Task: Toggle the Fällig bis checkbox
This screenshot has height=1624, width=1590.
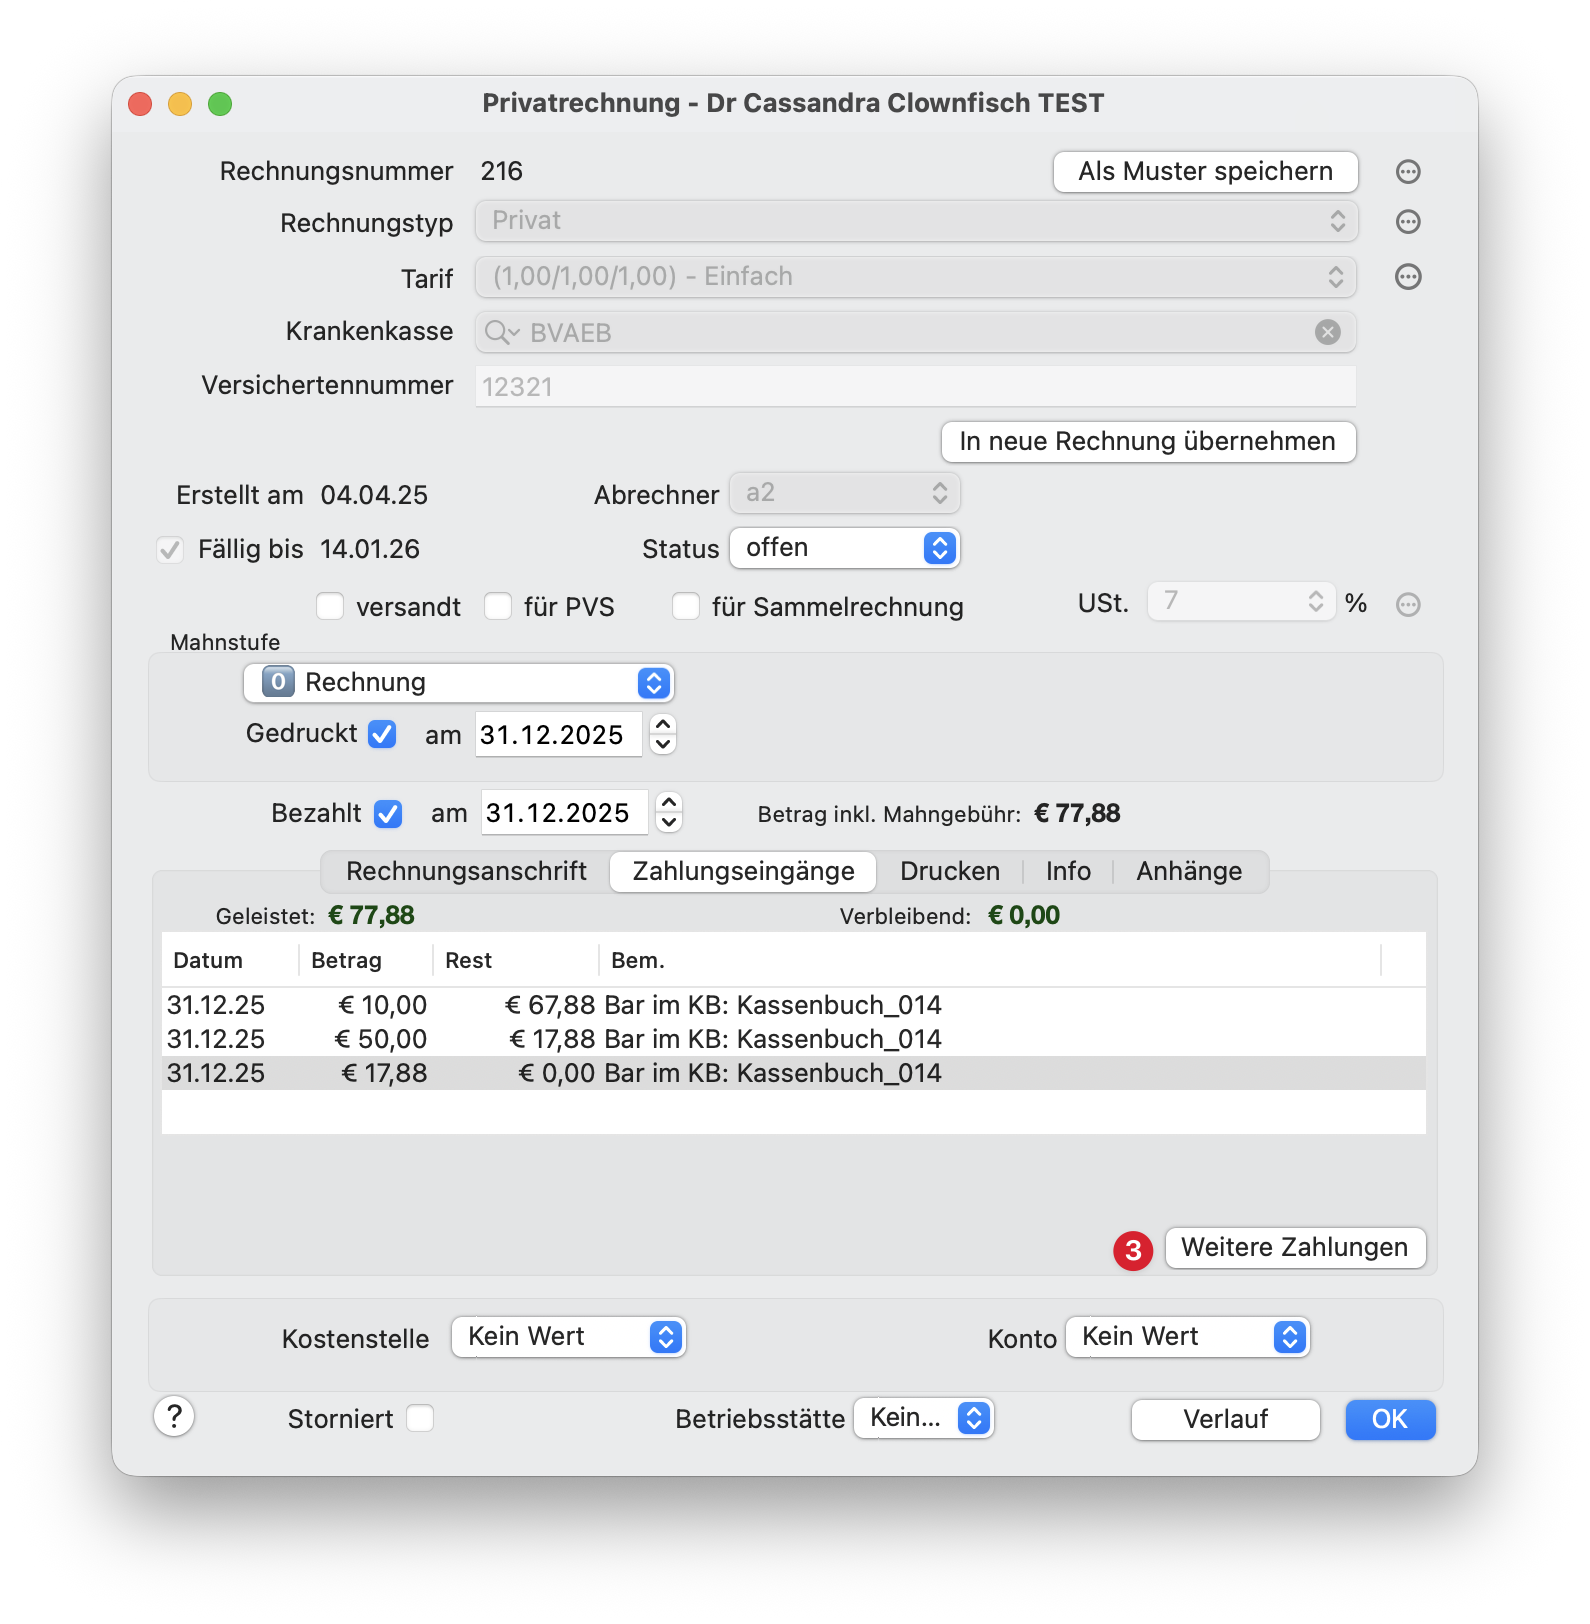Action: pyautogui.click(x=170, y=550)
